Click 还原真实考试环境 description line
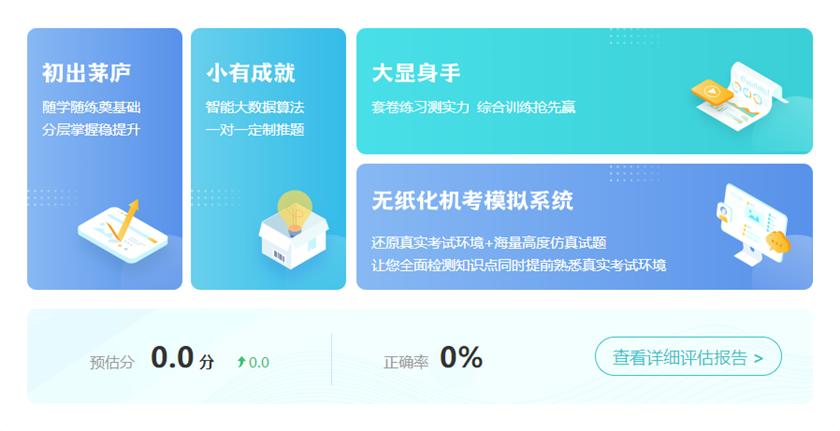840x431 pixels. pyautogui.click(x=488, y=243)
